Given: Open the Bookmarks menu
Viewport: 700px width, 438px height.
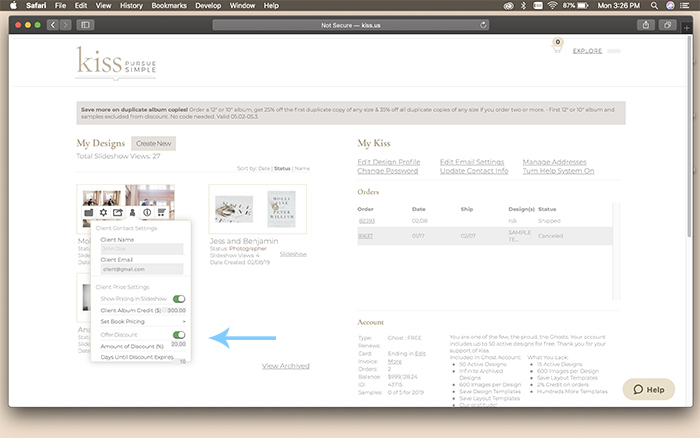Looking at the screenshot, I should point(169,5).
